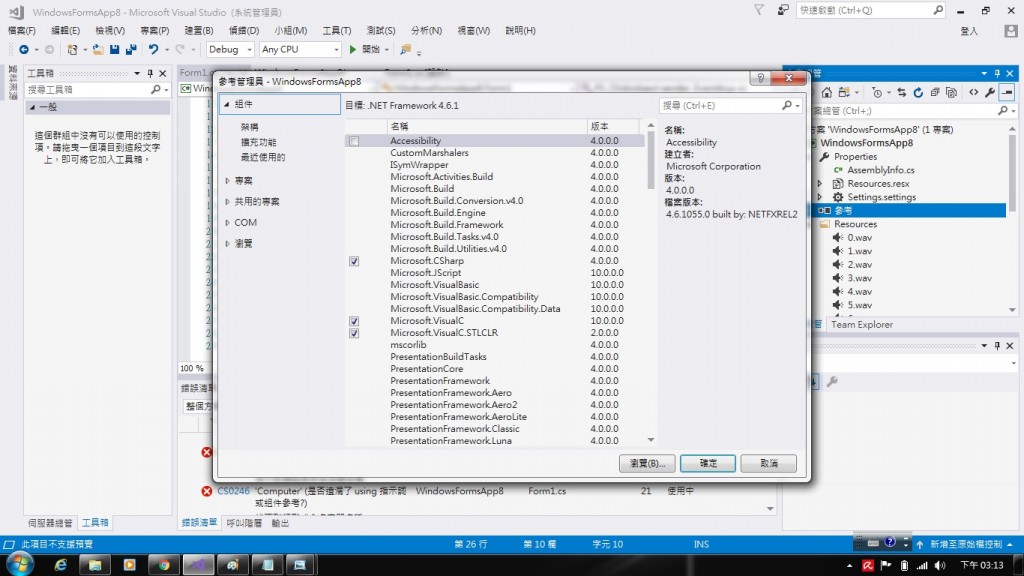The image size is (1024, 576).
Task: Uncheck the Microsoft.CSharp checkbox
Action: (x=354, y=261)
